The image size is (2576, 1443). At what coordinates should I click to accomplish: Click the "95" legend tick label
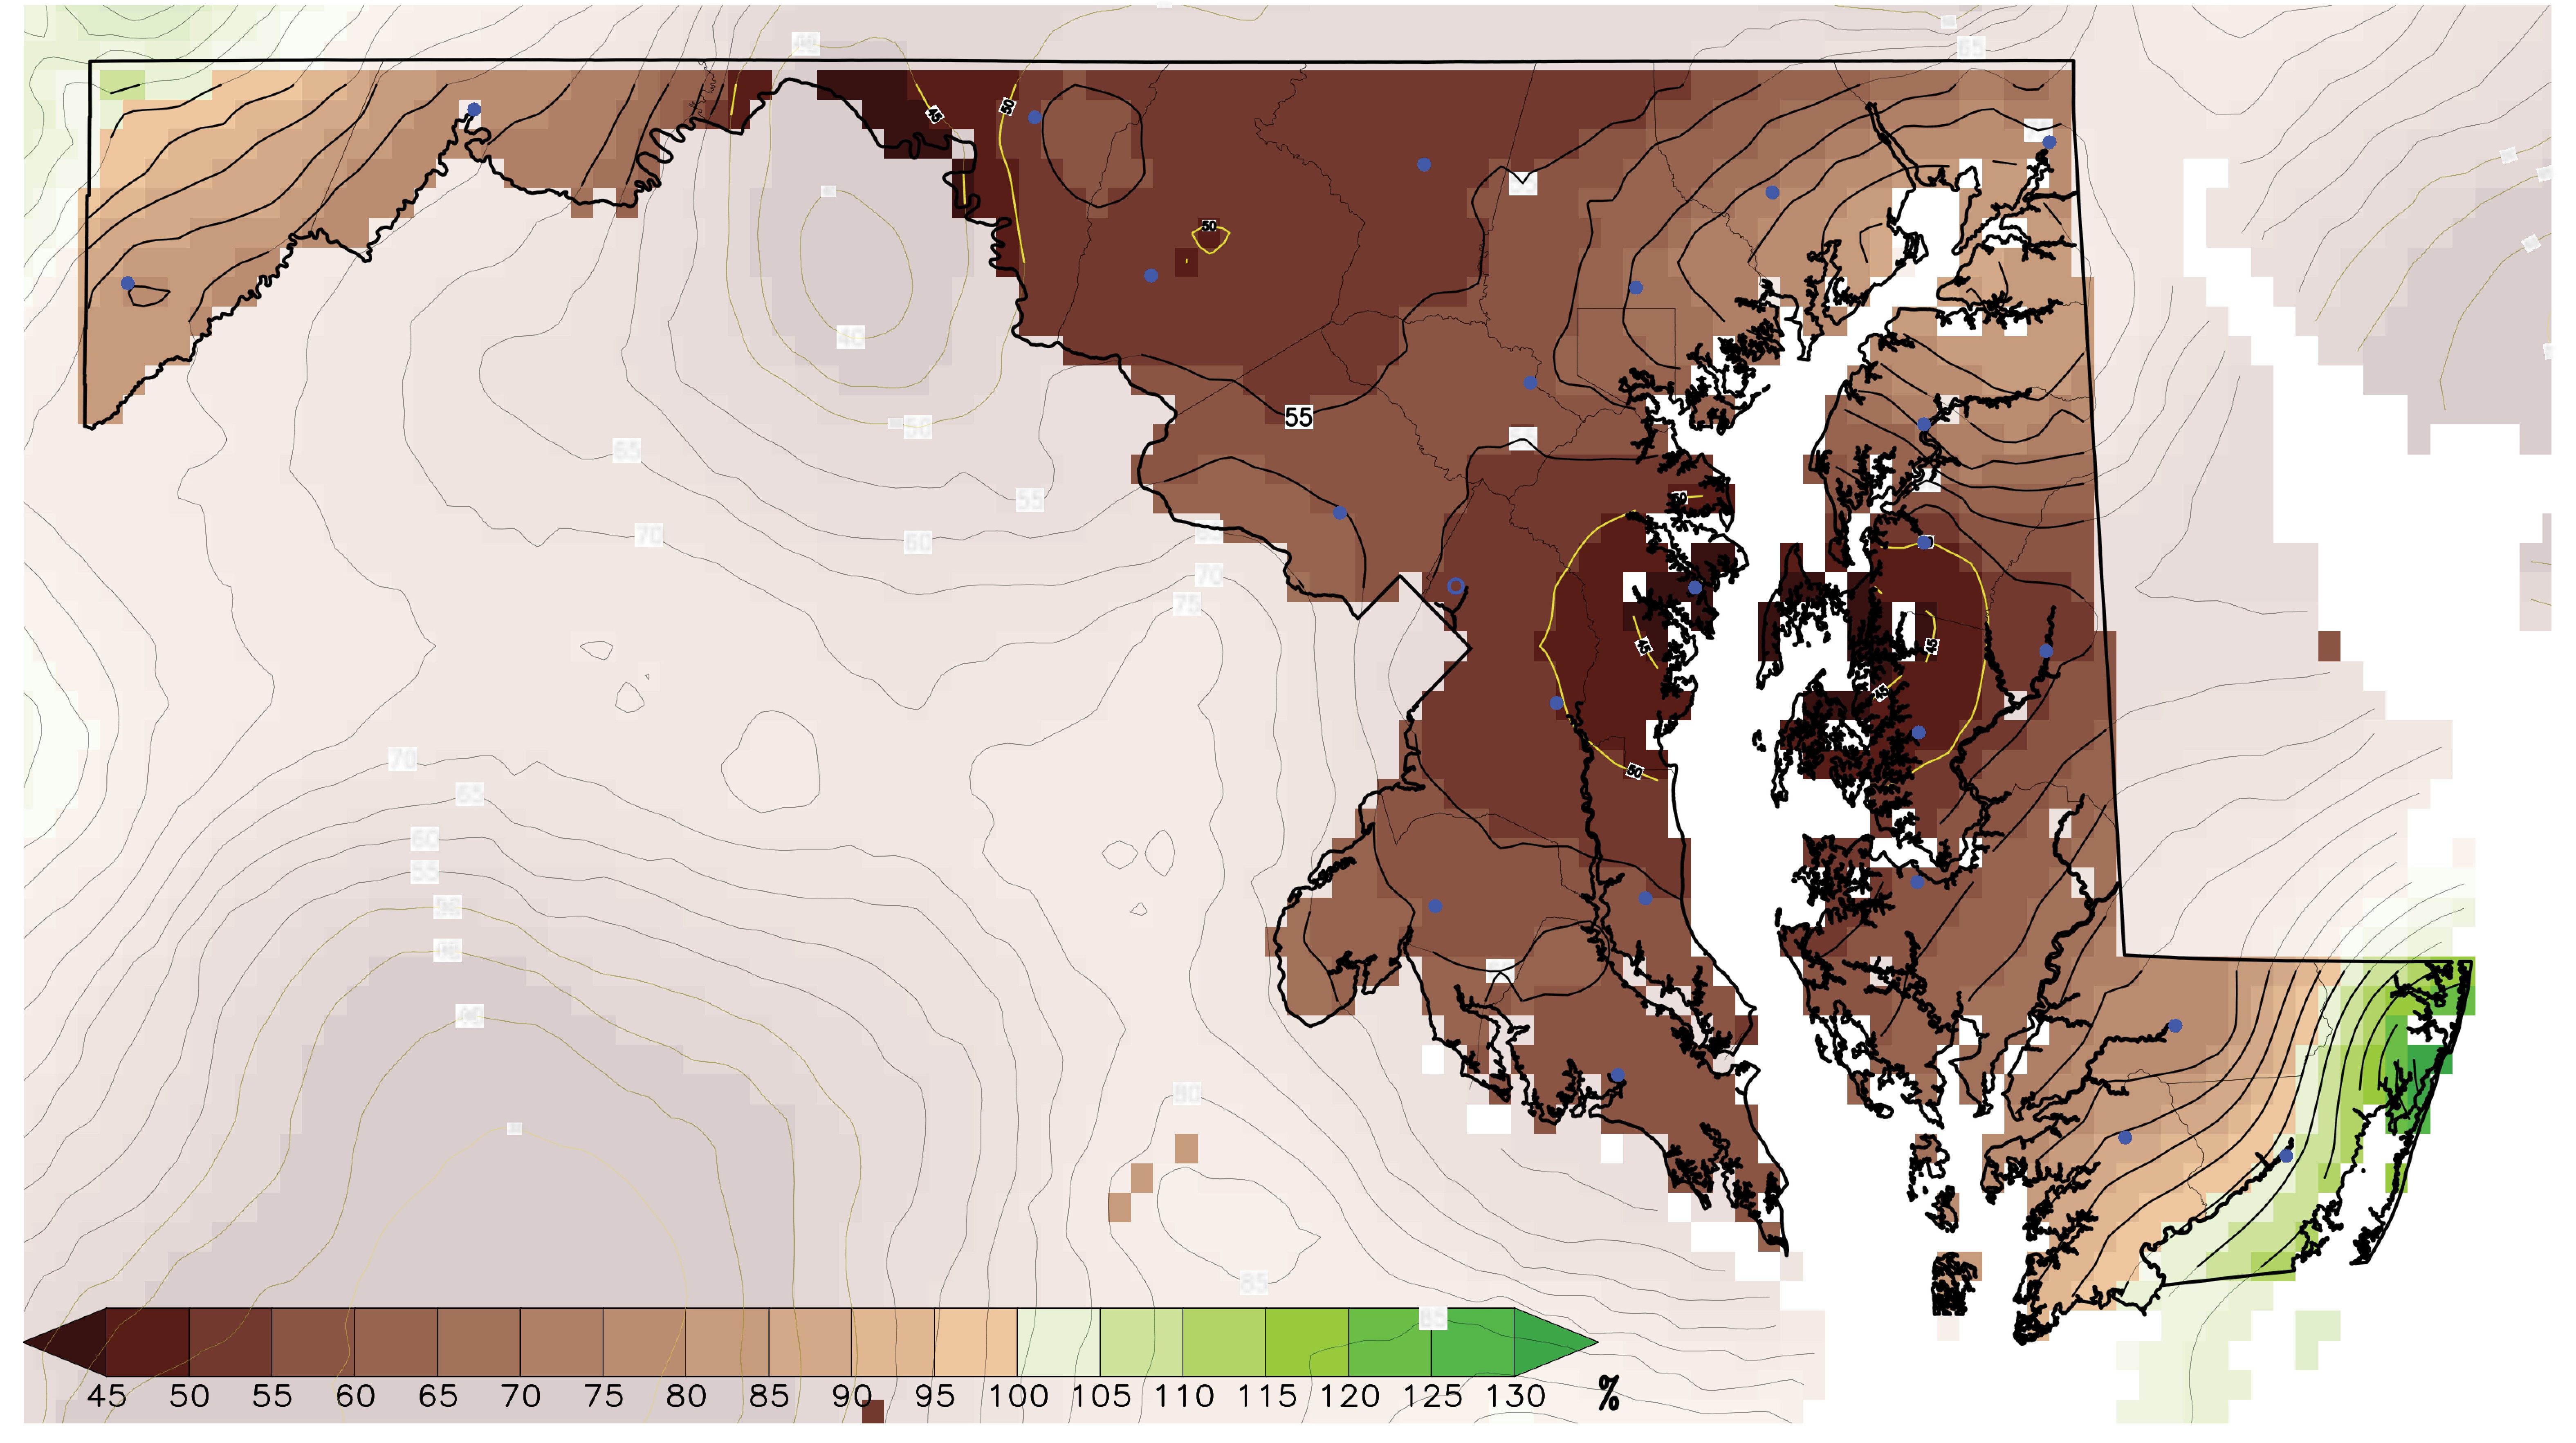[x=935, y=1396]
